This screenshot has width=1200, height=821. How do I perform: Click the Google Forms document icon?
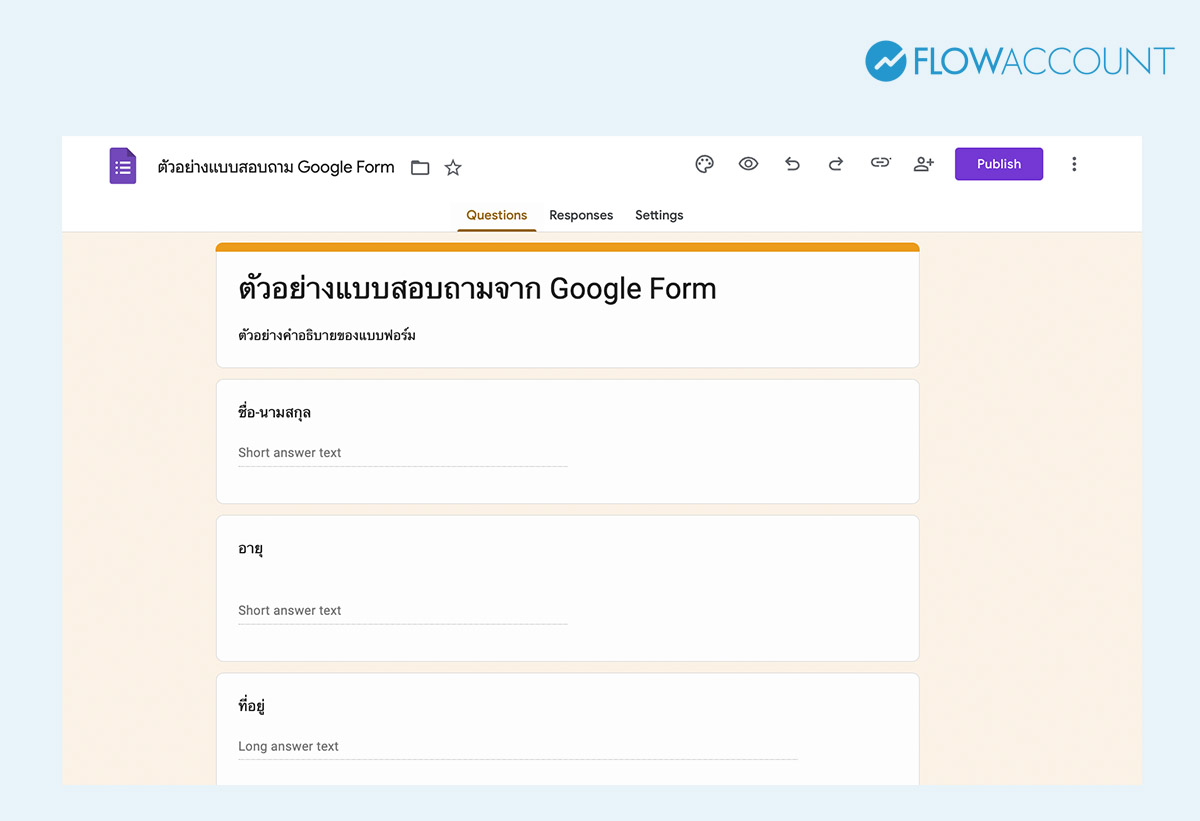(122, 165)
